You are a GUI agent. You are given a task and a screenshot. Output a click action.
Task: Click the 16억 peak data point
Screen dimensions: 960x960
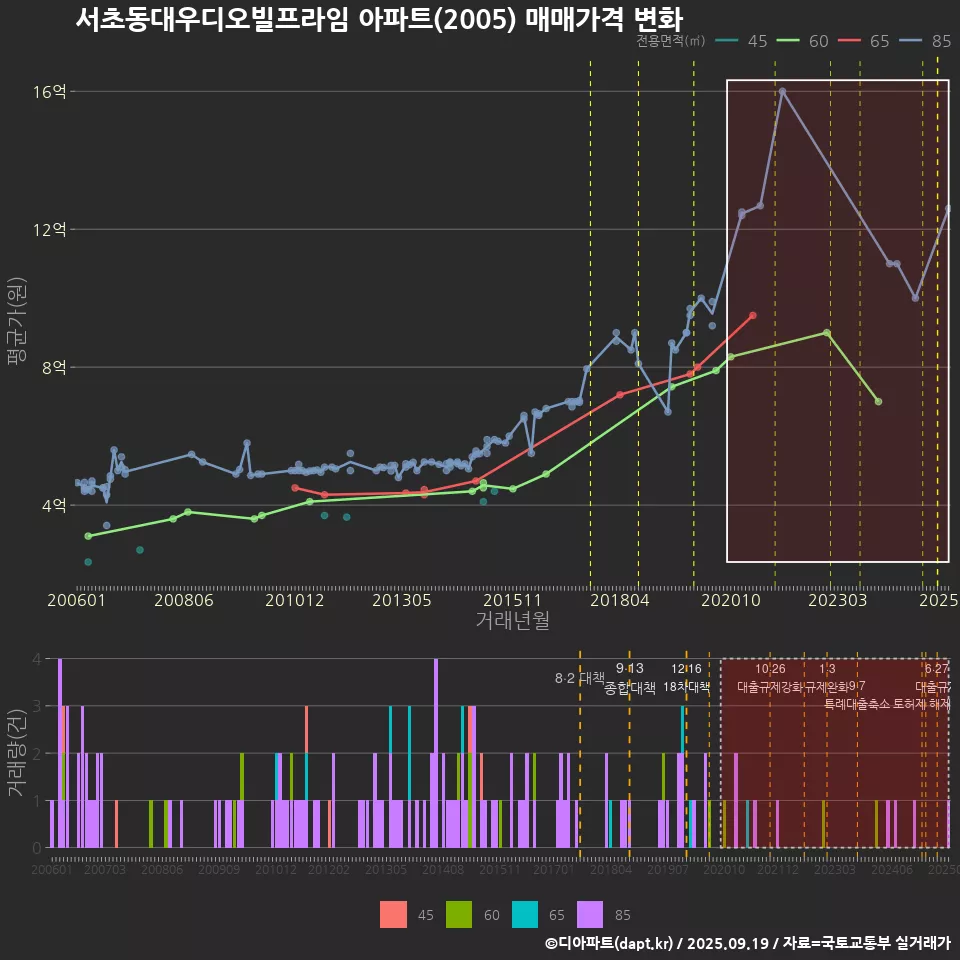point(782,91)
